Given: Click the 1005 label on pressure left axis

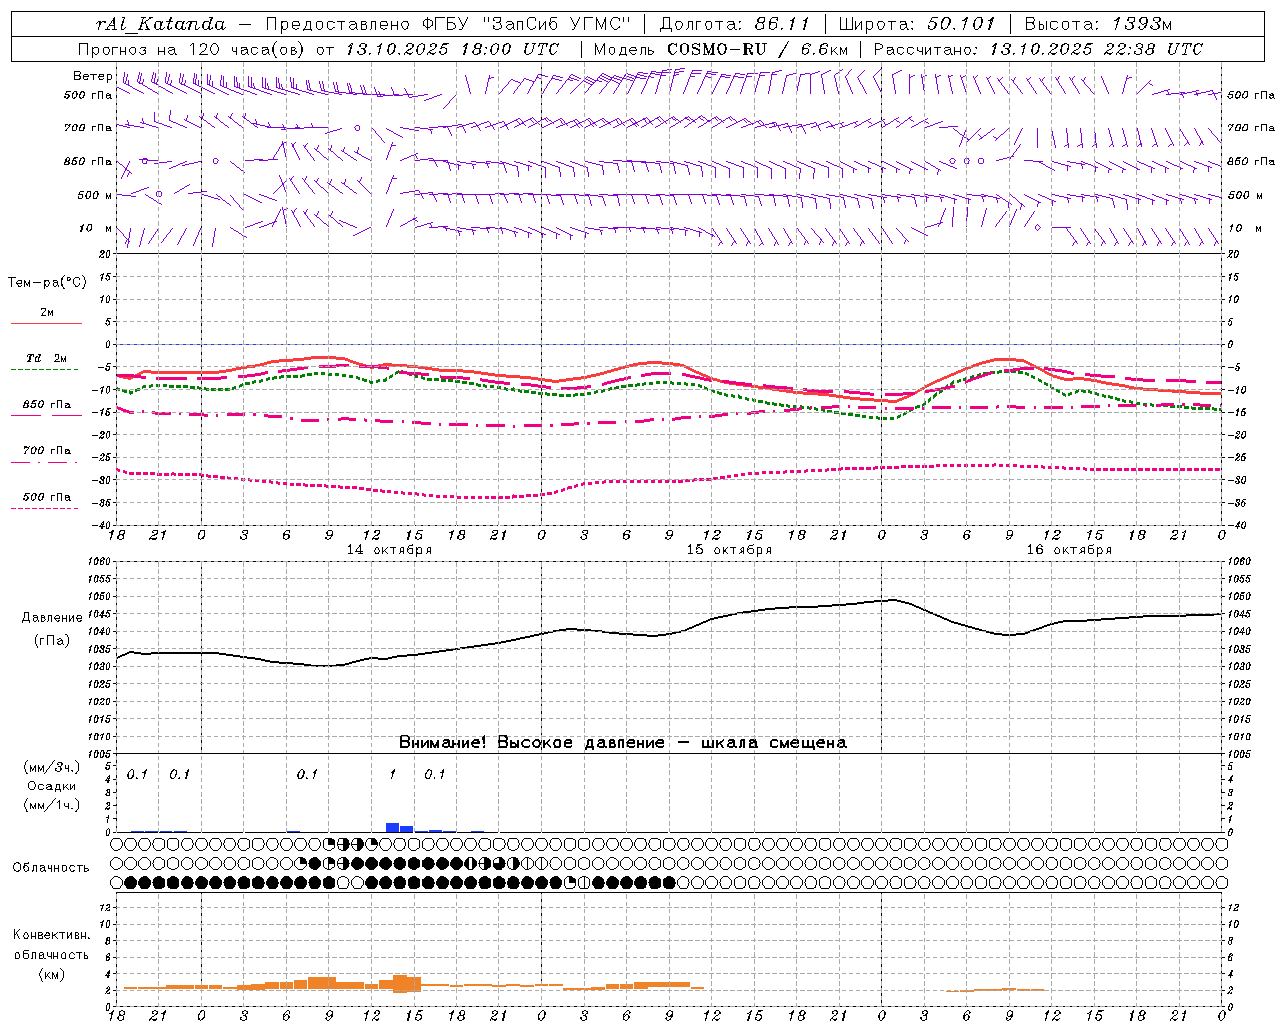Looking at the screenshot, I should tap(100, 753).
